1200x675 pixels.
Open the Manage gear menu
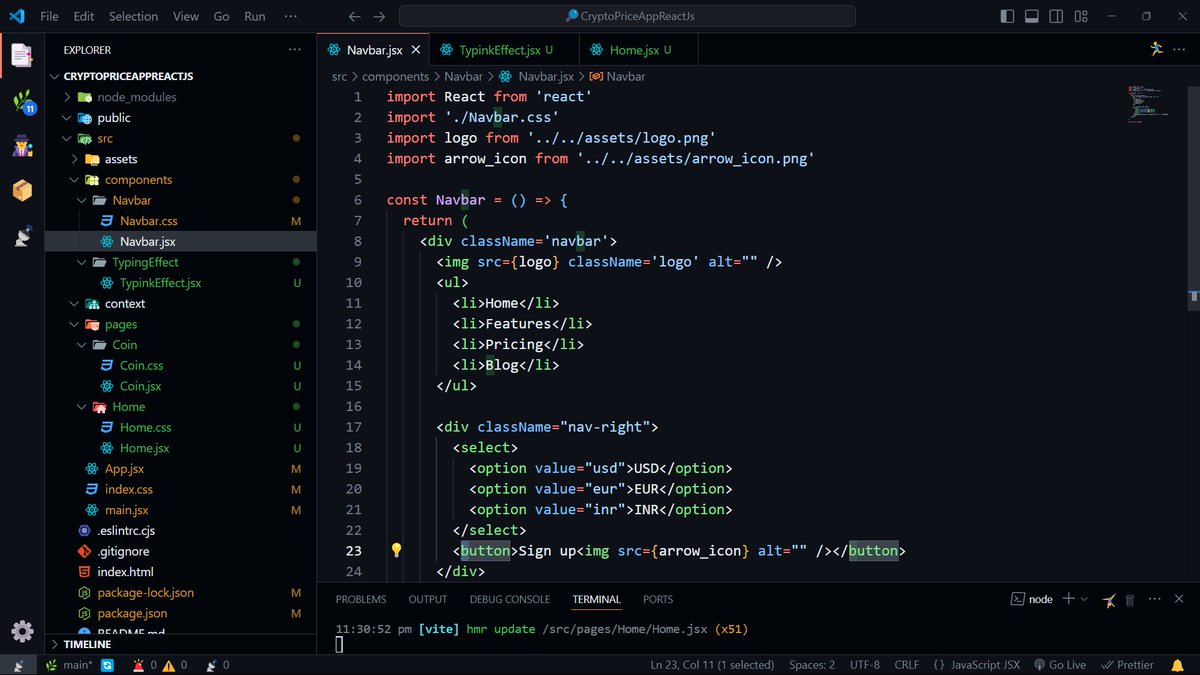coord(22,631)
